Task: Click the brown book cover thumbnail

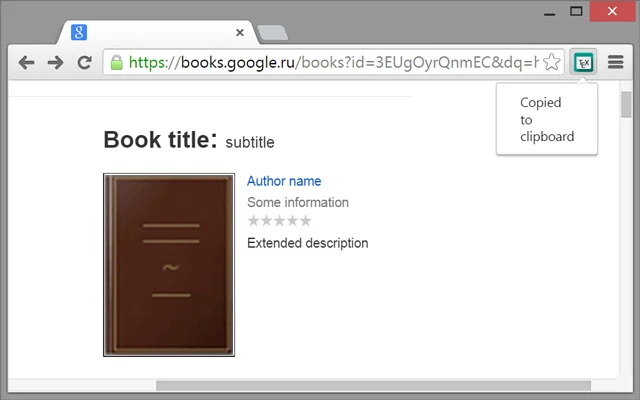Action: tap(169, 265)
